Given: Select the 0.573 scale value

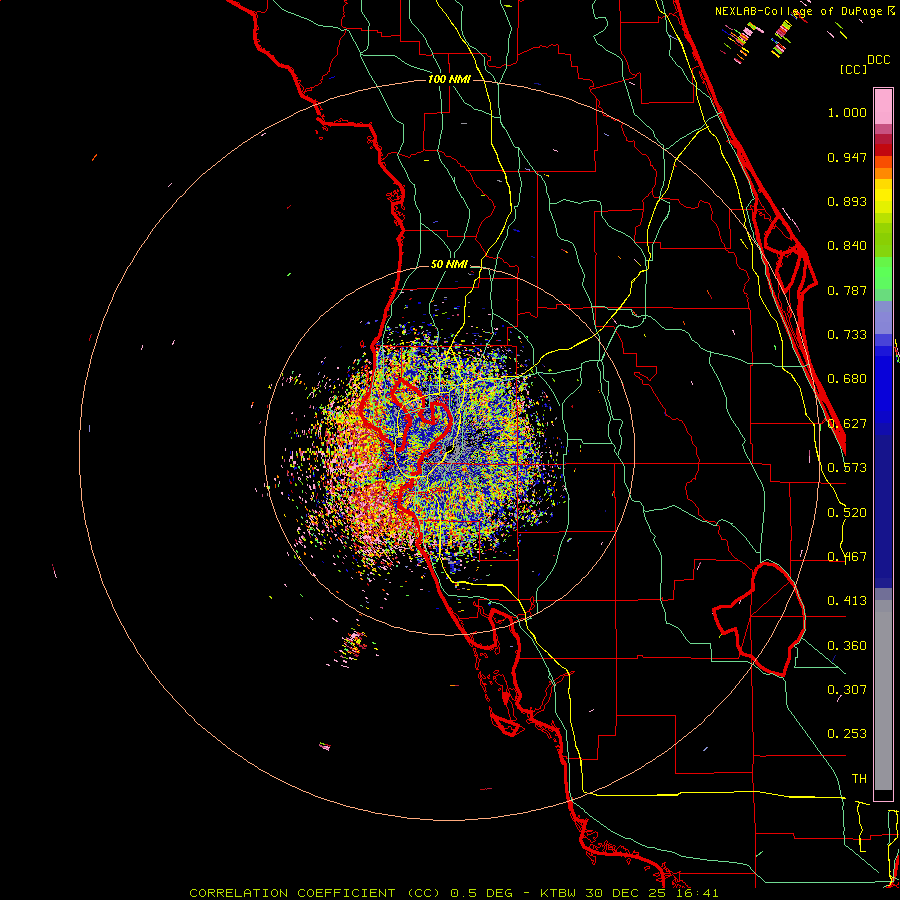Looking at the screenshot, I should pos(847,468).
